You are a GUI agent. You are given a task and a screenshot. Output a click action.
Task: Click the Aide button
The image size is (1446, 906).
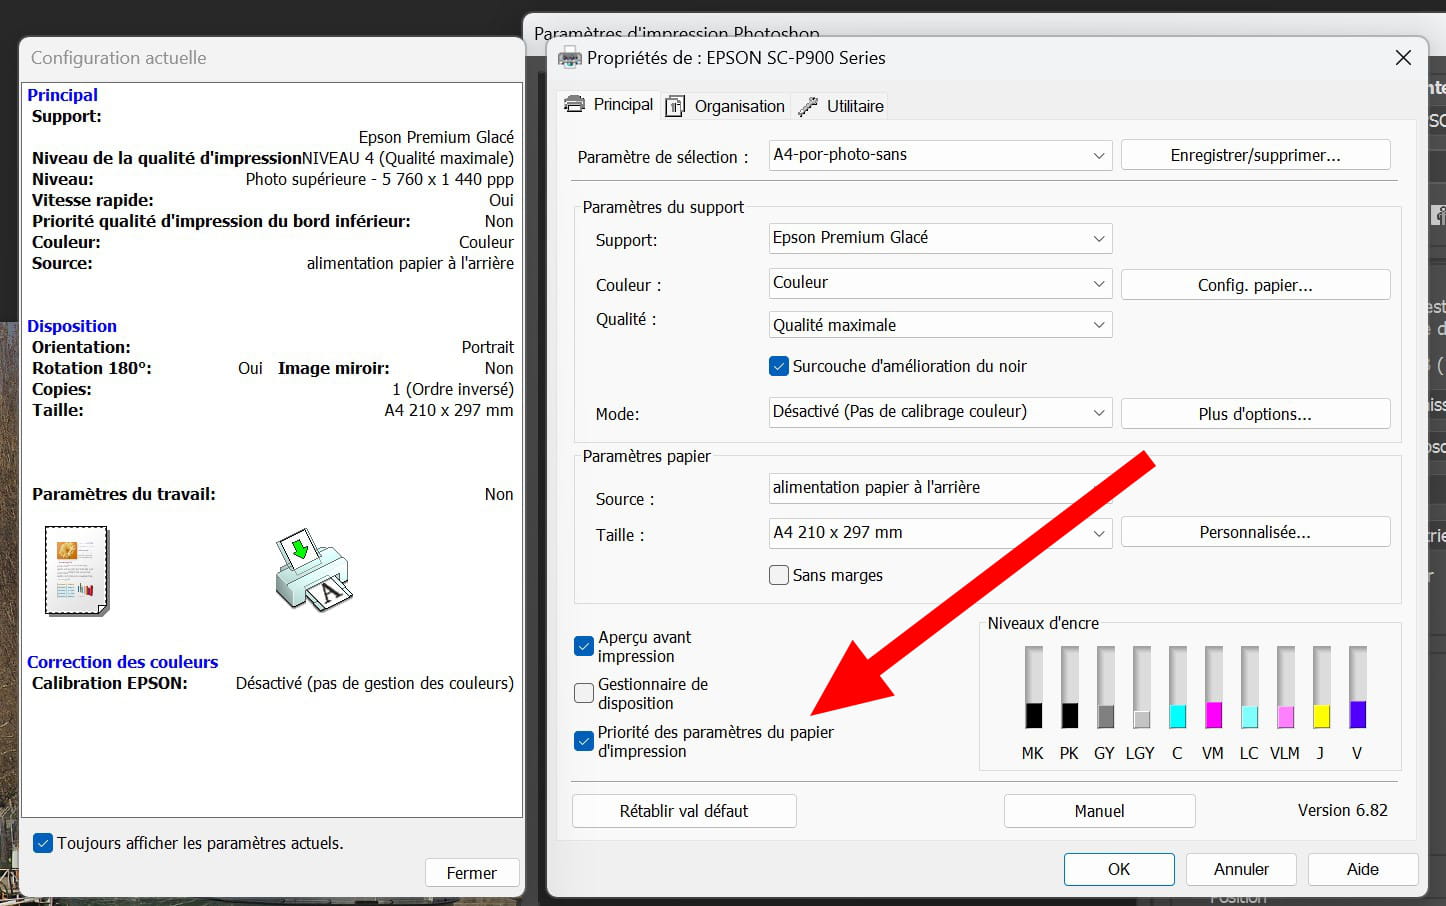click(1362, 869)
